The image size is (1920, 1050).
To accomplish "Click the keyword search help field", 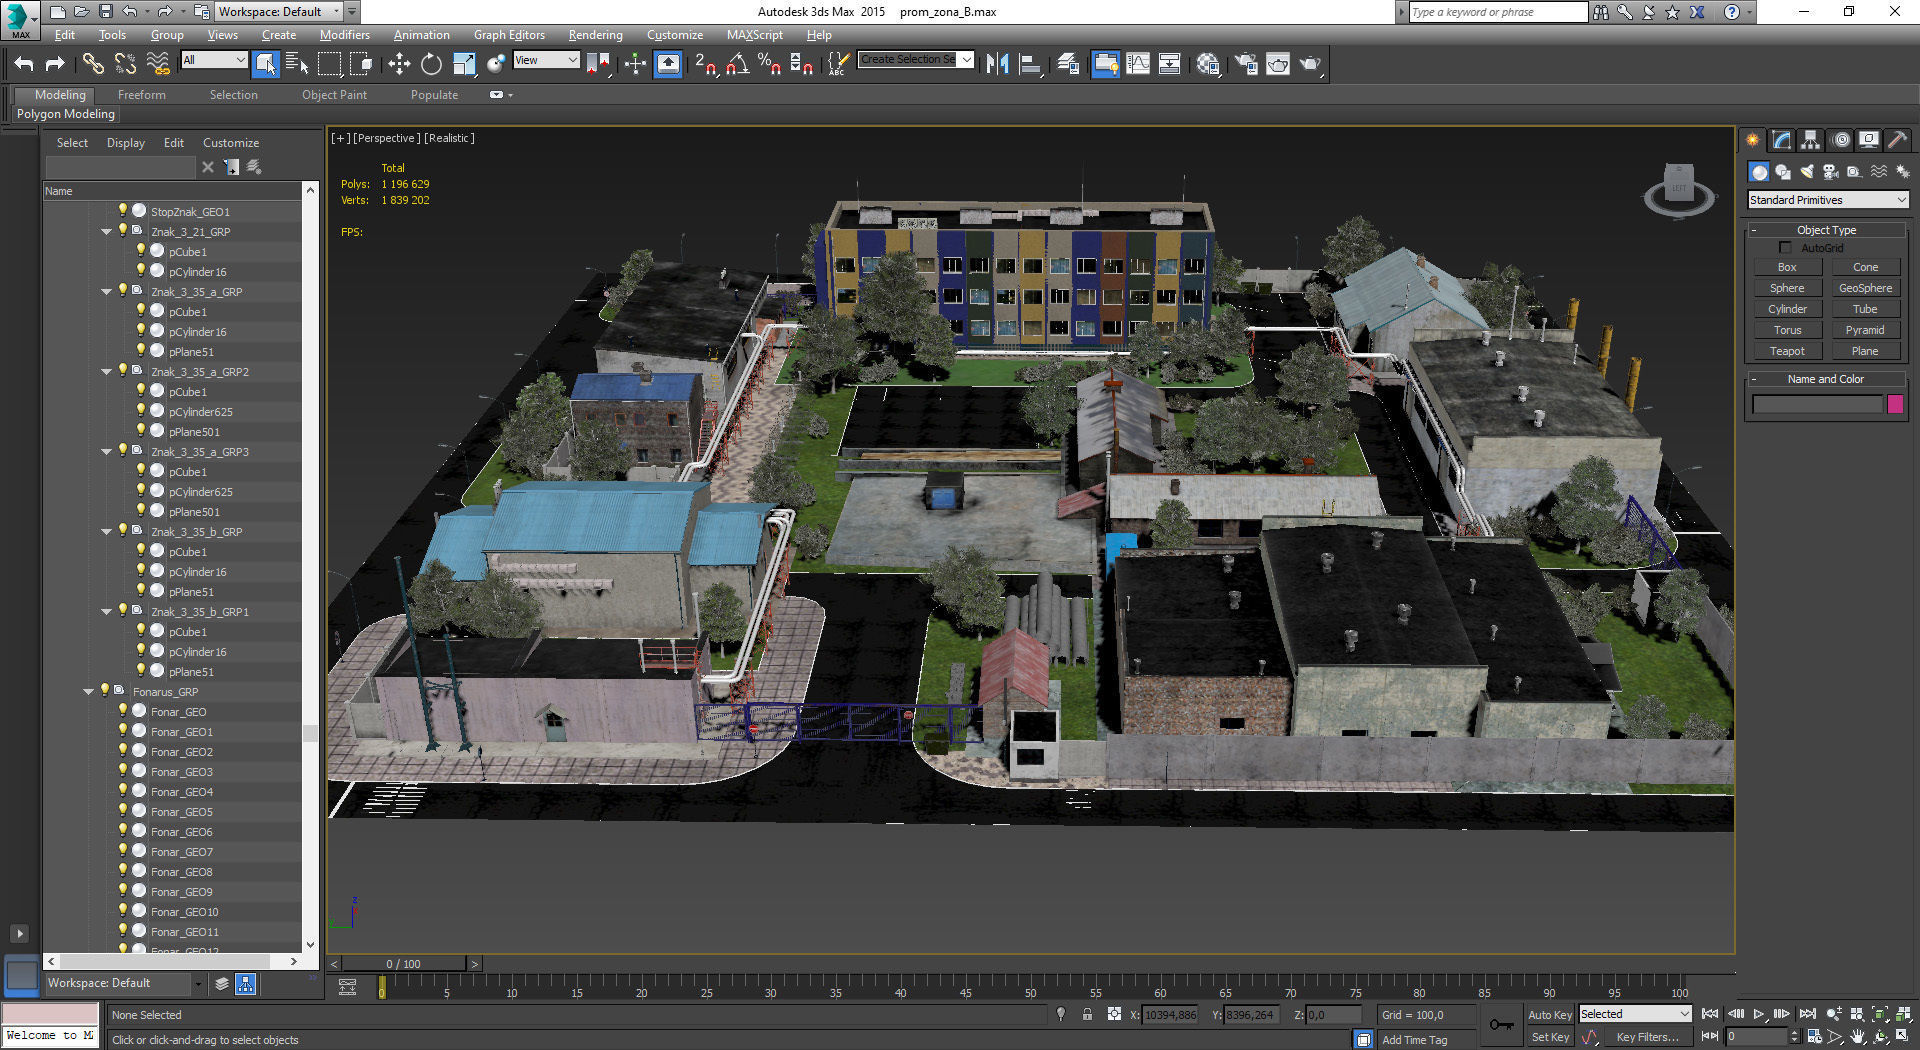I will click(x=1497, y=12).
